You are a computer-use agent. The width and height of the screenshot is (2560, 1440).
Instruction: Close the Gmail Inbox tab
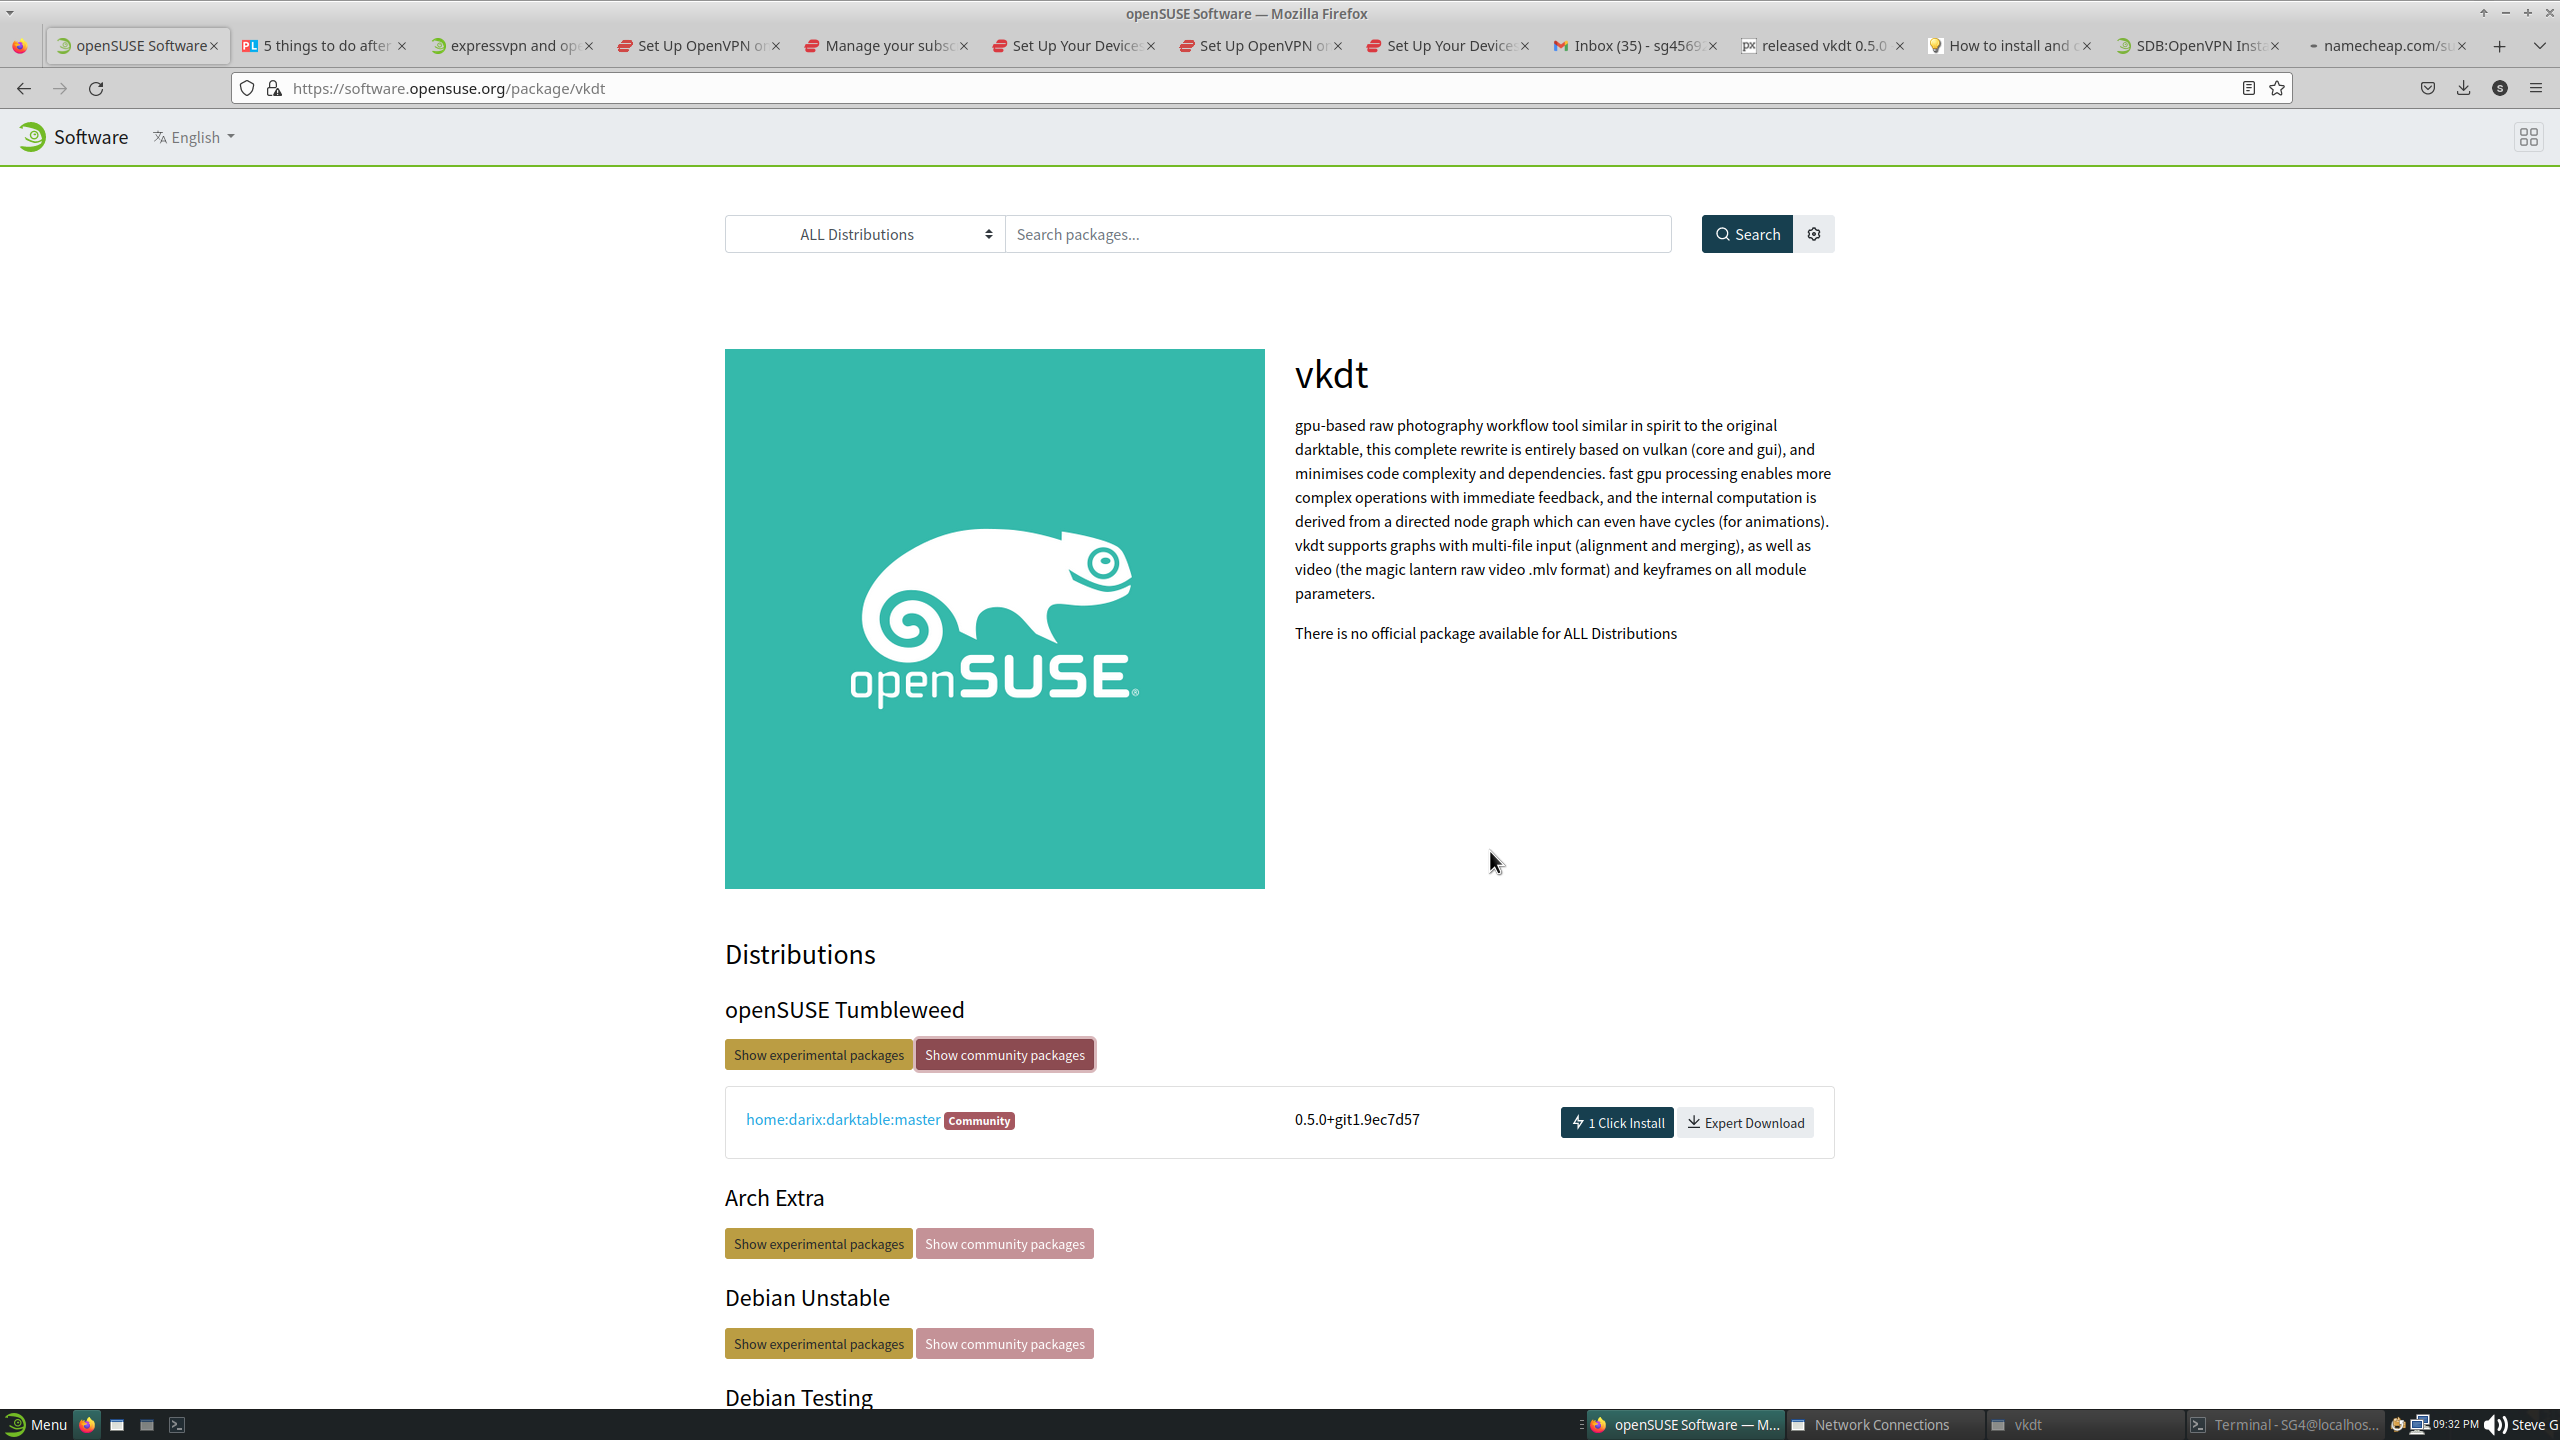click(x=1713, y=46)
